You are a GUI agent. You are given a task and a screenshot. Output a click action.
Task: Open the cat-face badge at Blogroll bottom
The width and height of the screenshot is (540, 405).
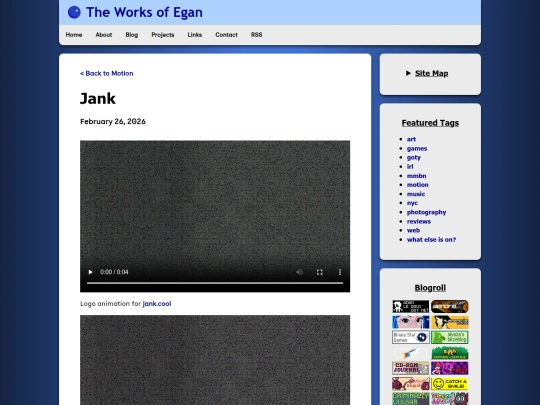click(x=449, y=398)
